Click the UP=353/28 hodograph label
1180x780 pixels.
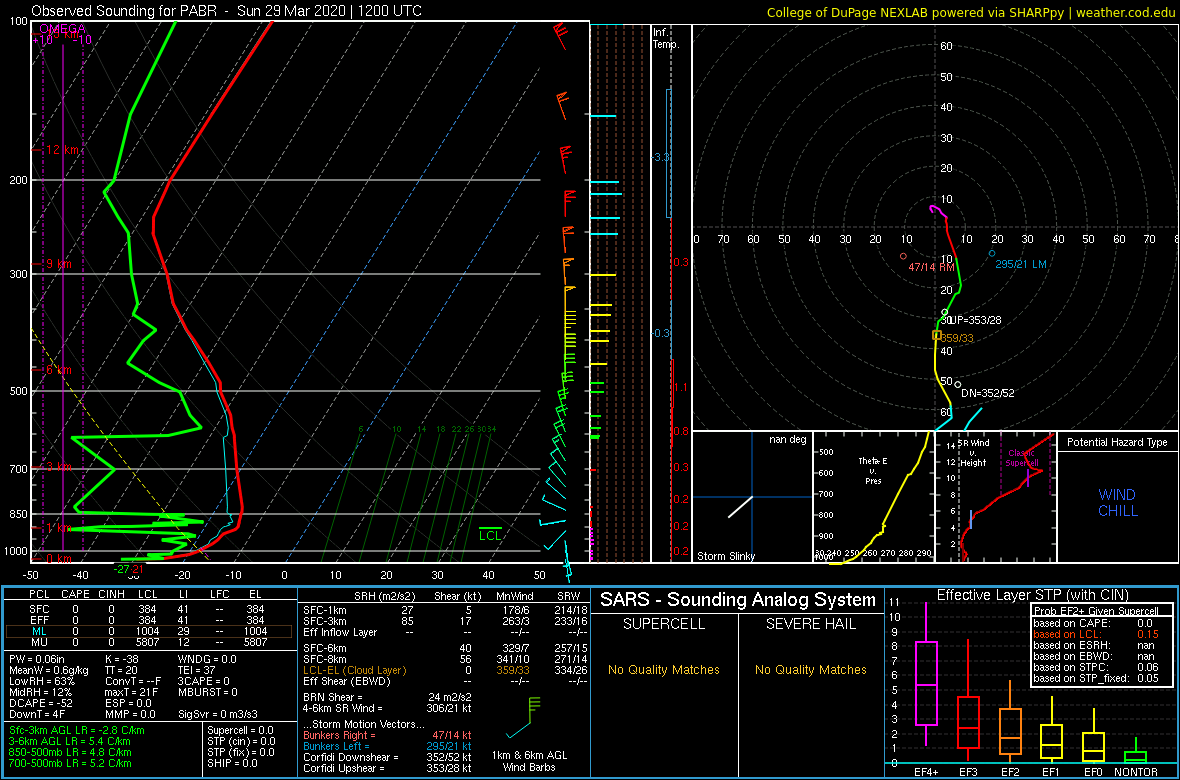point(973,320)
